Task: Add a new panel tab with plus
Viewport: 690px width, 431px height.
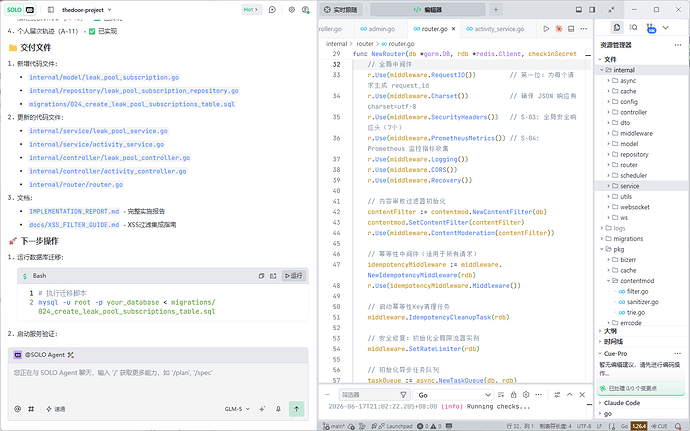Action: click(496, 10)
